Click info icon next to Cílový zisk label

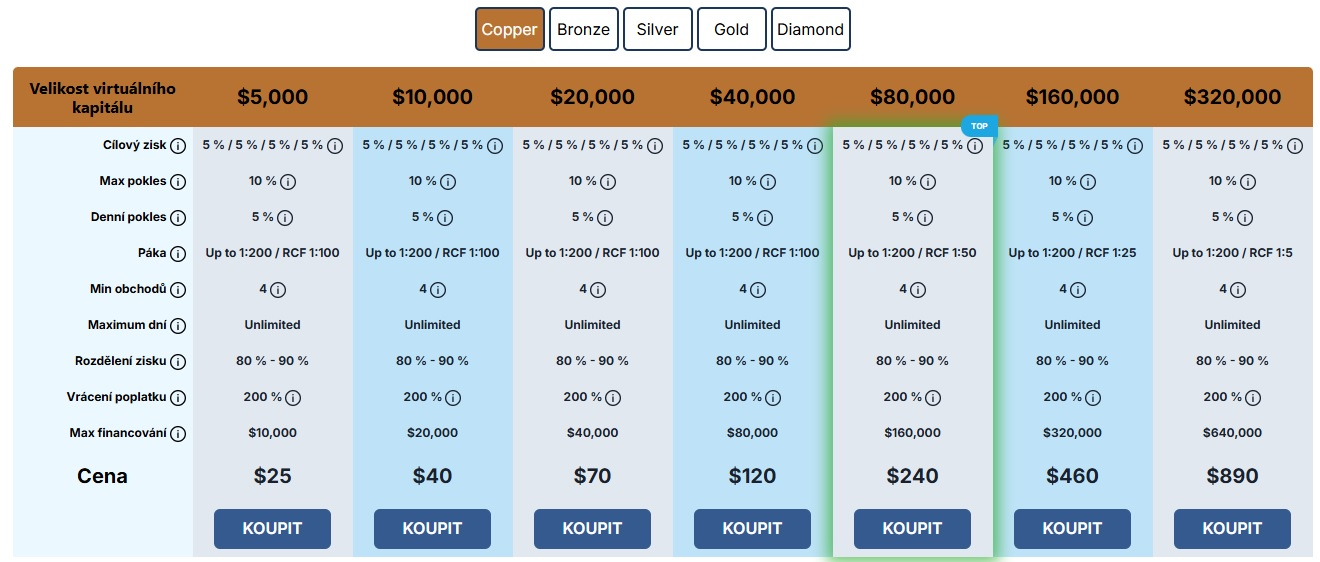coord(178,146)
